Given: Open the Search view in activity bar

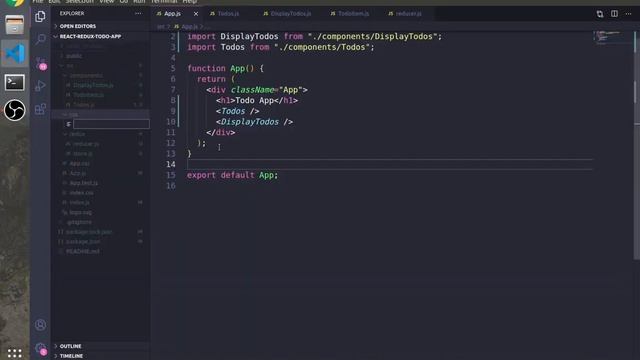Looking at the screenshot, I should point(40,39).
